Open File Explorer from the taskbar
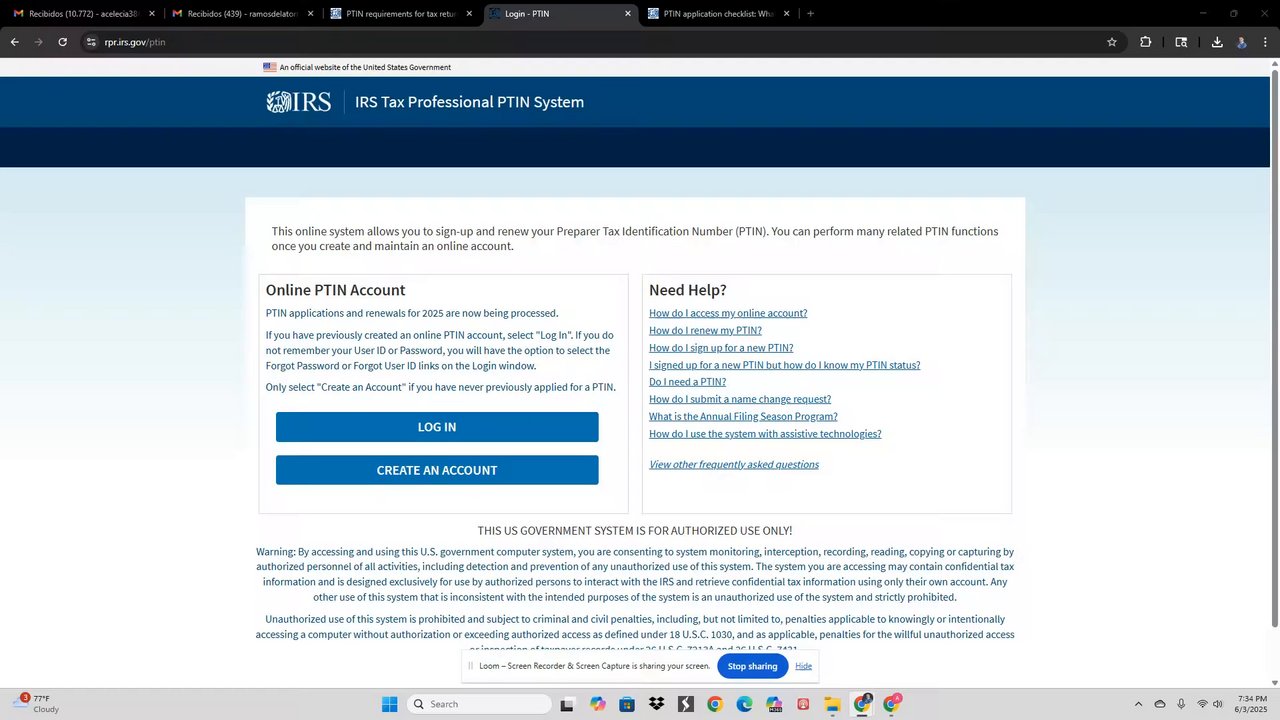Screen dimensions: 1280x720 coord(832,704)
